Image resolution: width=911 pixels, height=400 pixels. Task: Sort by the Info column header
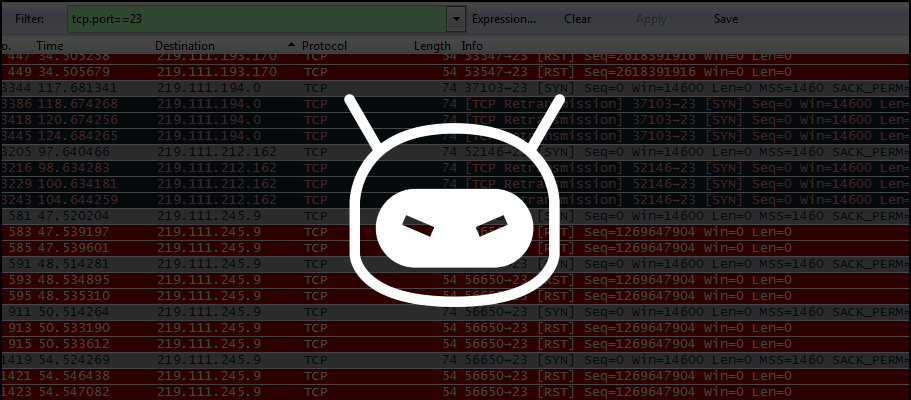click(x=472, y=45)
